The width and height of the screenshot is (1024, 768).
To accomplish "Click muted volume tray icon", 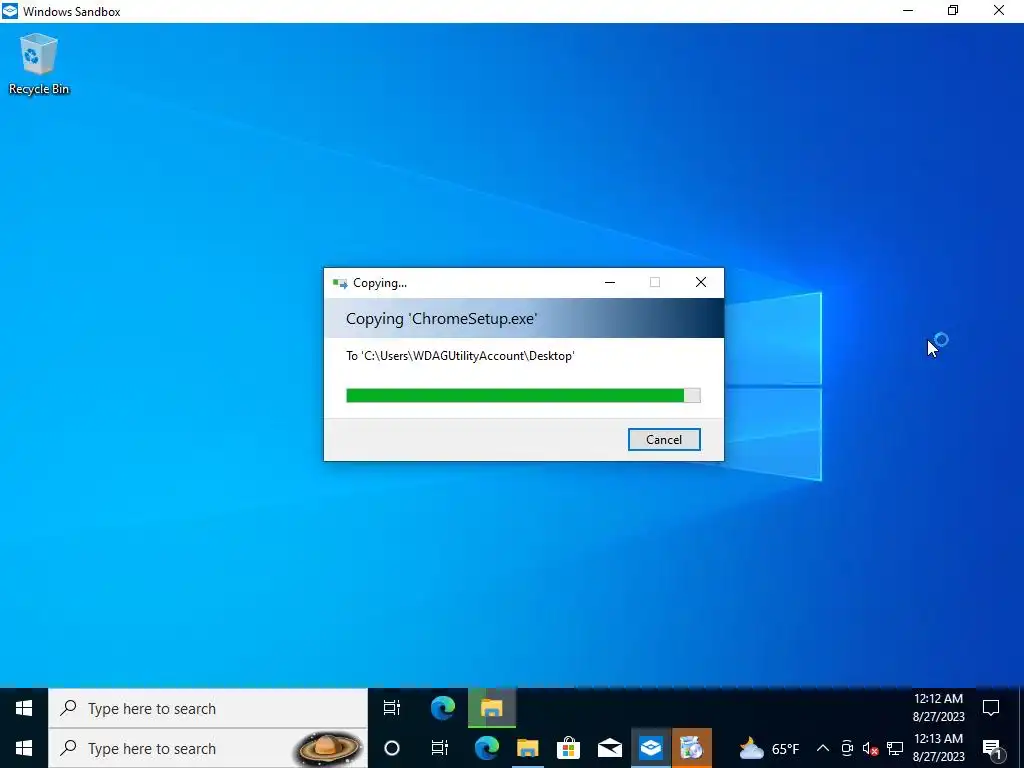I will 871,748.
